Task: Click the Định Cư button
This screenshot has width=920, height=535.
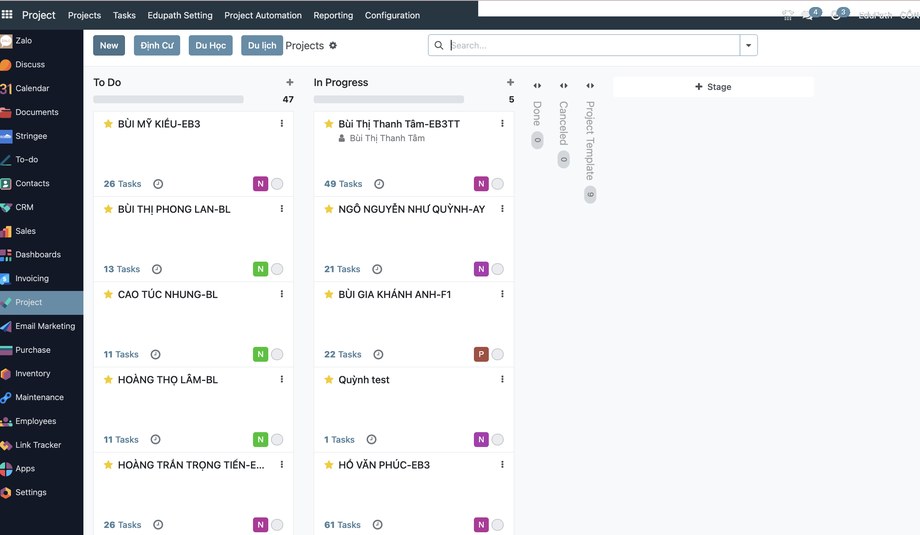Action: click(x=157, y=45)
